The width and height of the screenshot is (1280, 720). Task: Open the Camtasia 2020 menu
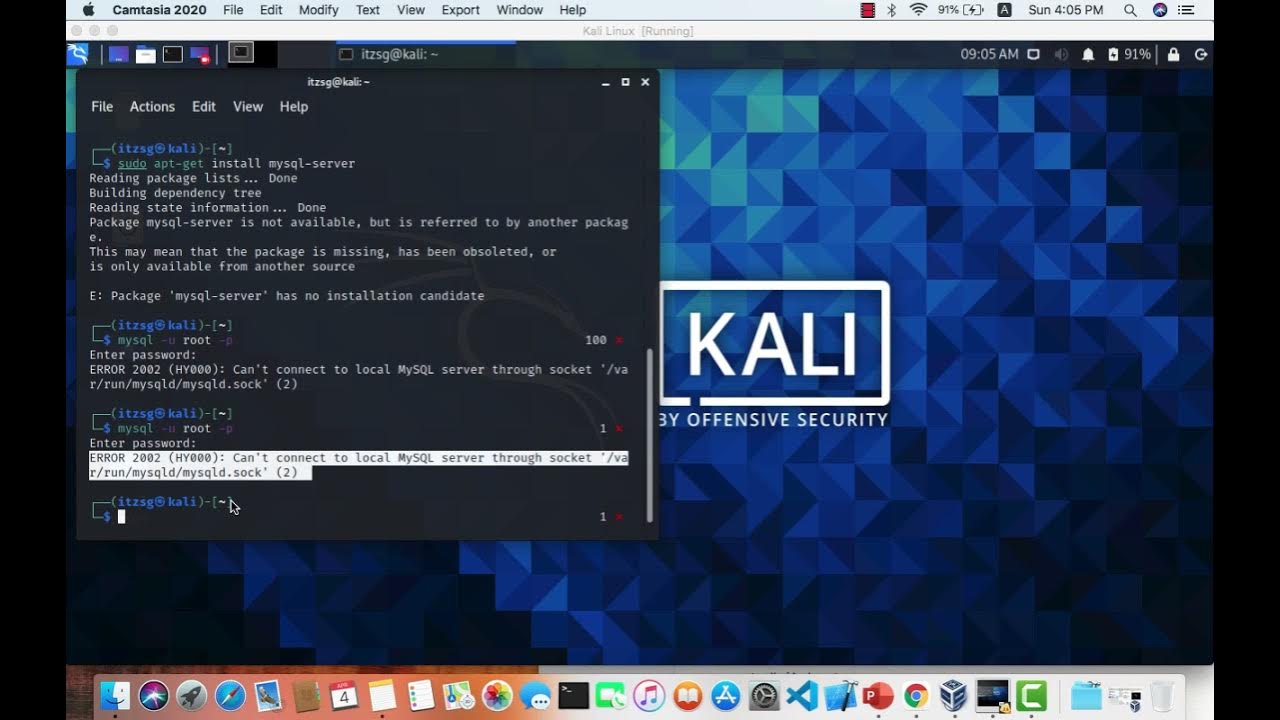coord(159,10)
